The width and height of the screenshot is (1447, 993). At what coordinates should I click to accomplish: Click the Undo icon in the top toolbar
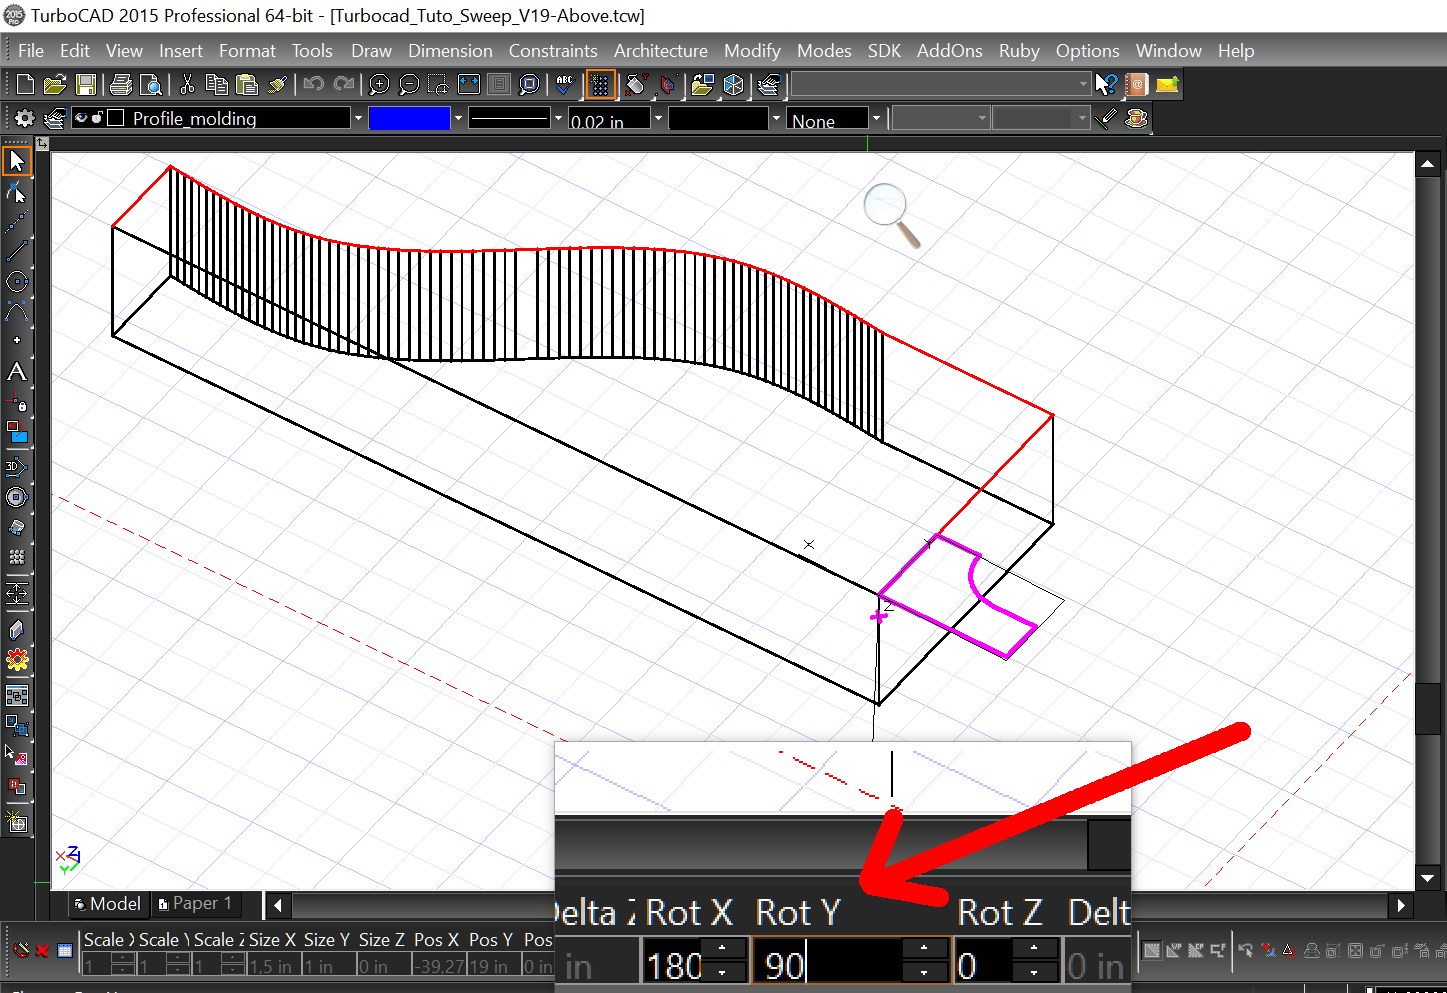(314, 84)
